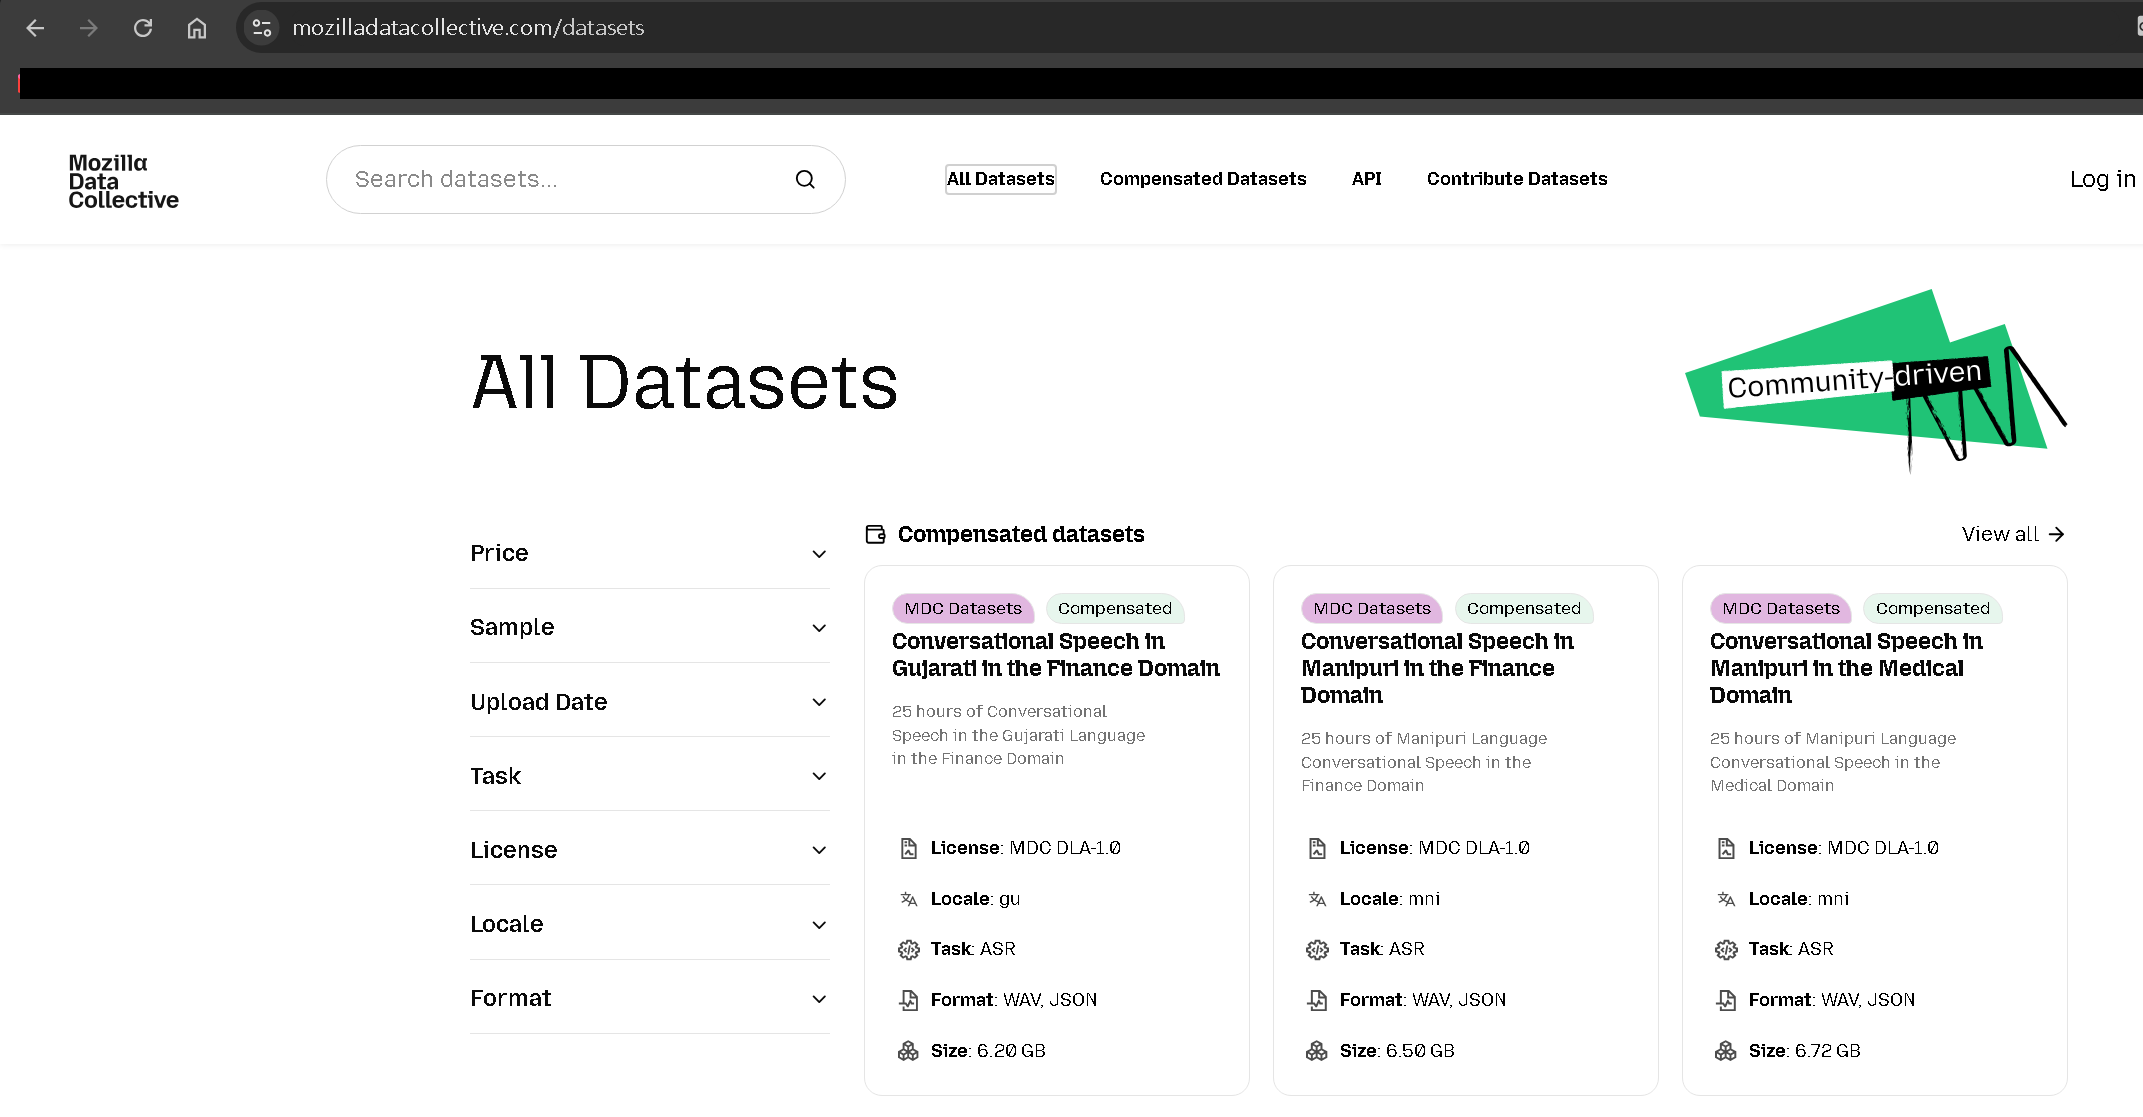Go to the browser home icon
Screen dimensions: 2143x1117
[x=197, y=28]
